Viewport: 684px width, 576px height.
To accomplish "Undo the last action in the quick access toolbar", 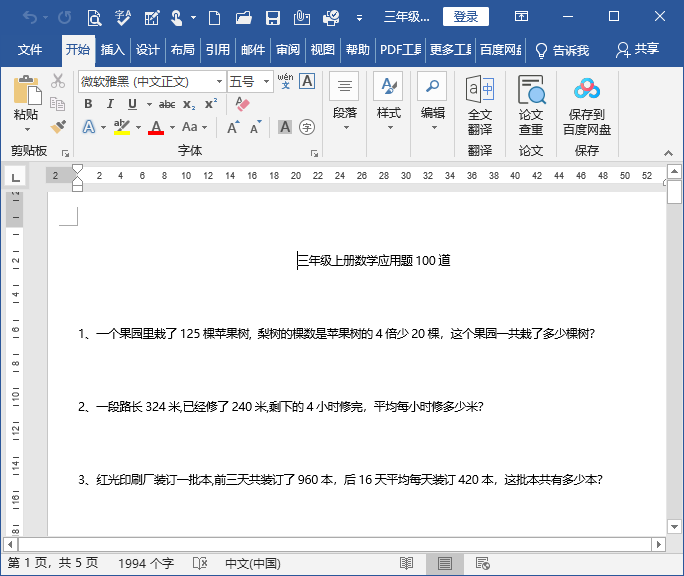I will (30, 17).
